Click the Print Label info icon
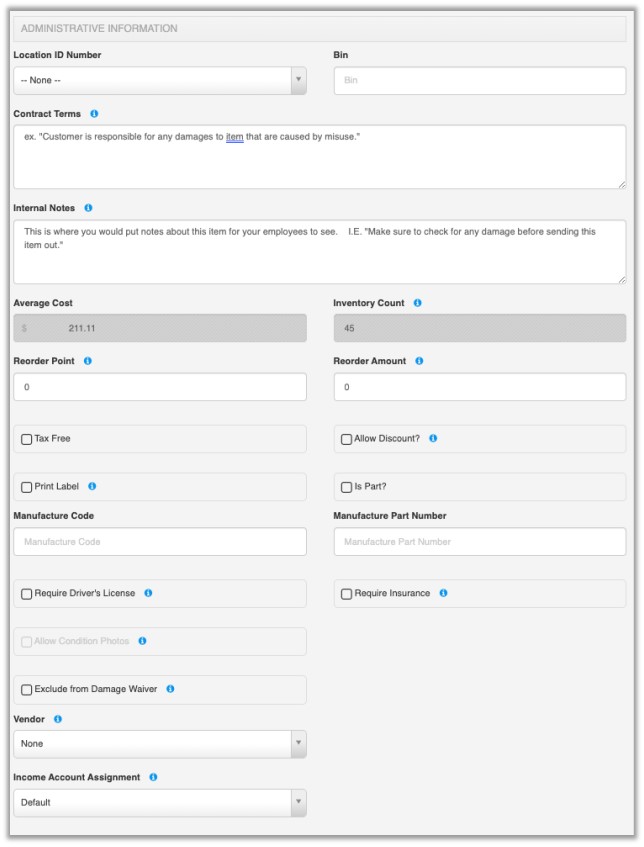 [x=92, y=486]
